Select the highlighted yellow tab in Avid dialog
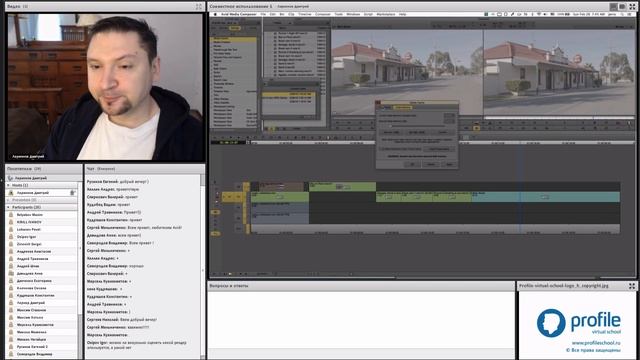The image size is (640, 360). [x=402, y=107]
